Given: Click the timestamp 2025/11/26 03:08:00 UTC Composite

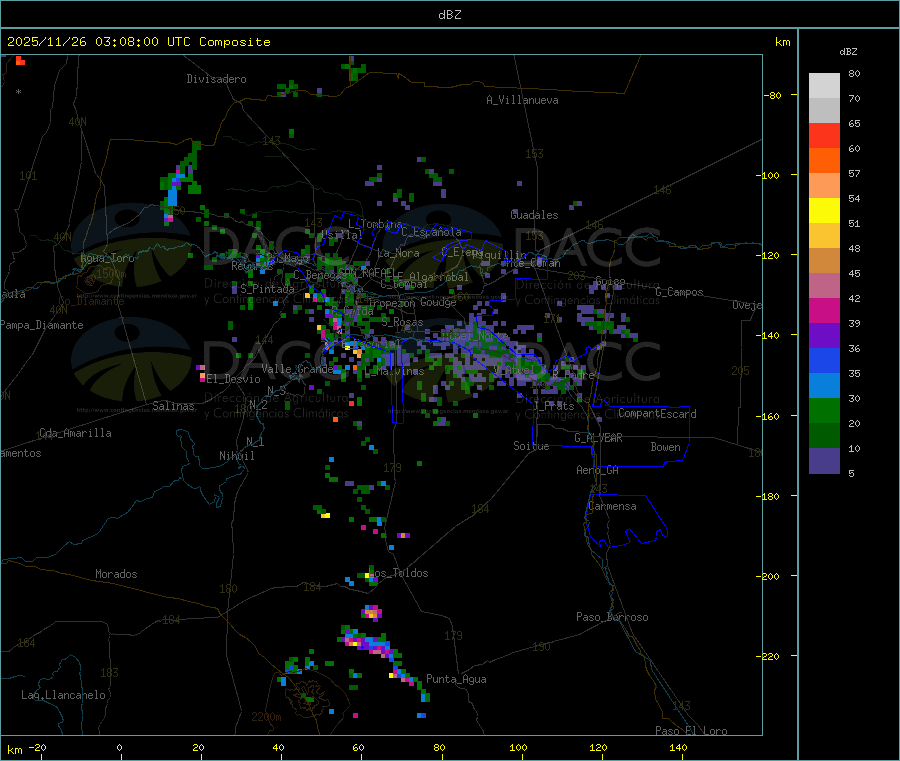Looking at the screenshot, I should point(138,42).
